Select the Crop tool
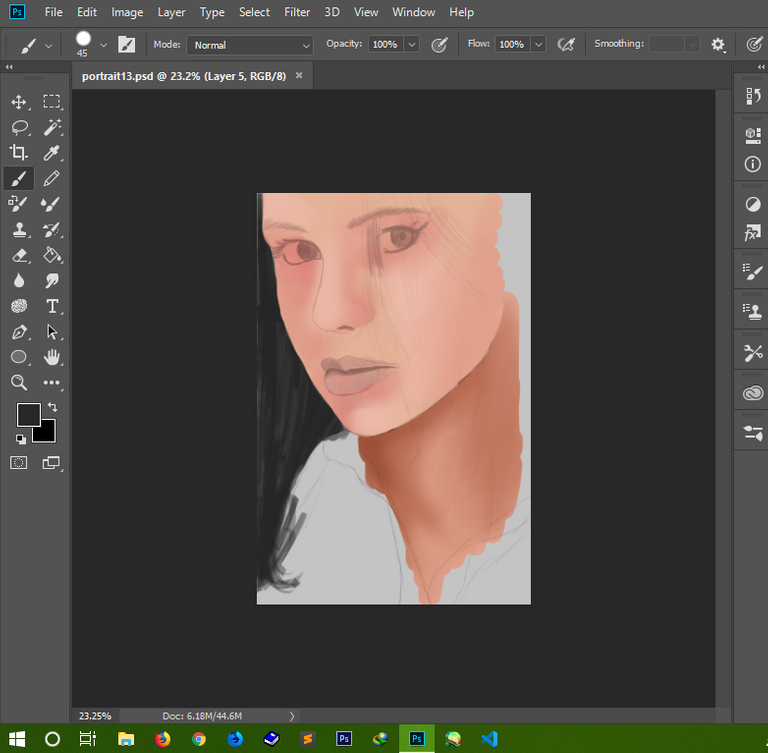The height and width of the screenshot is (753, 768). (19, 153)
